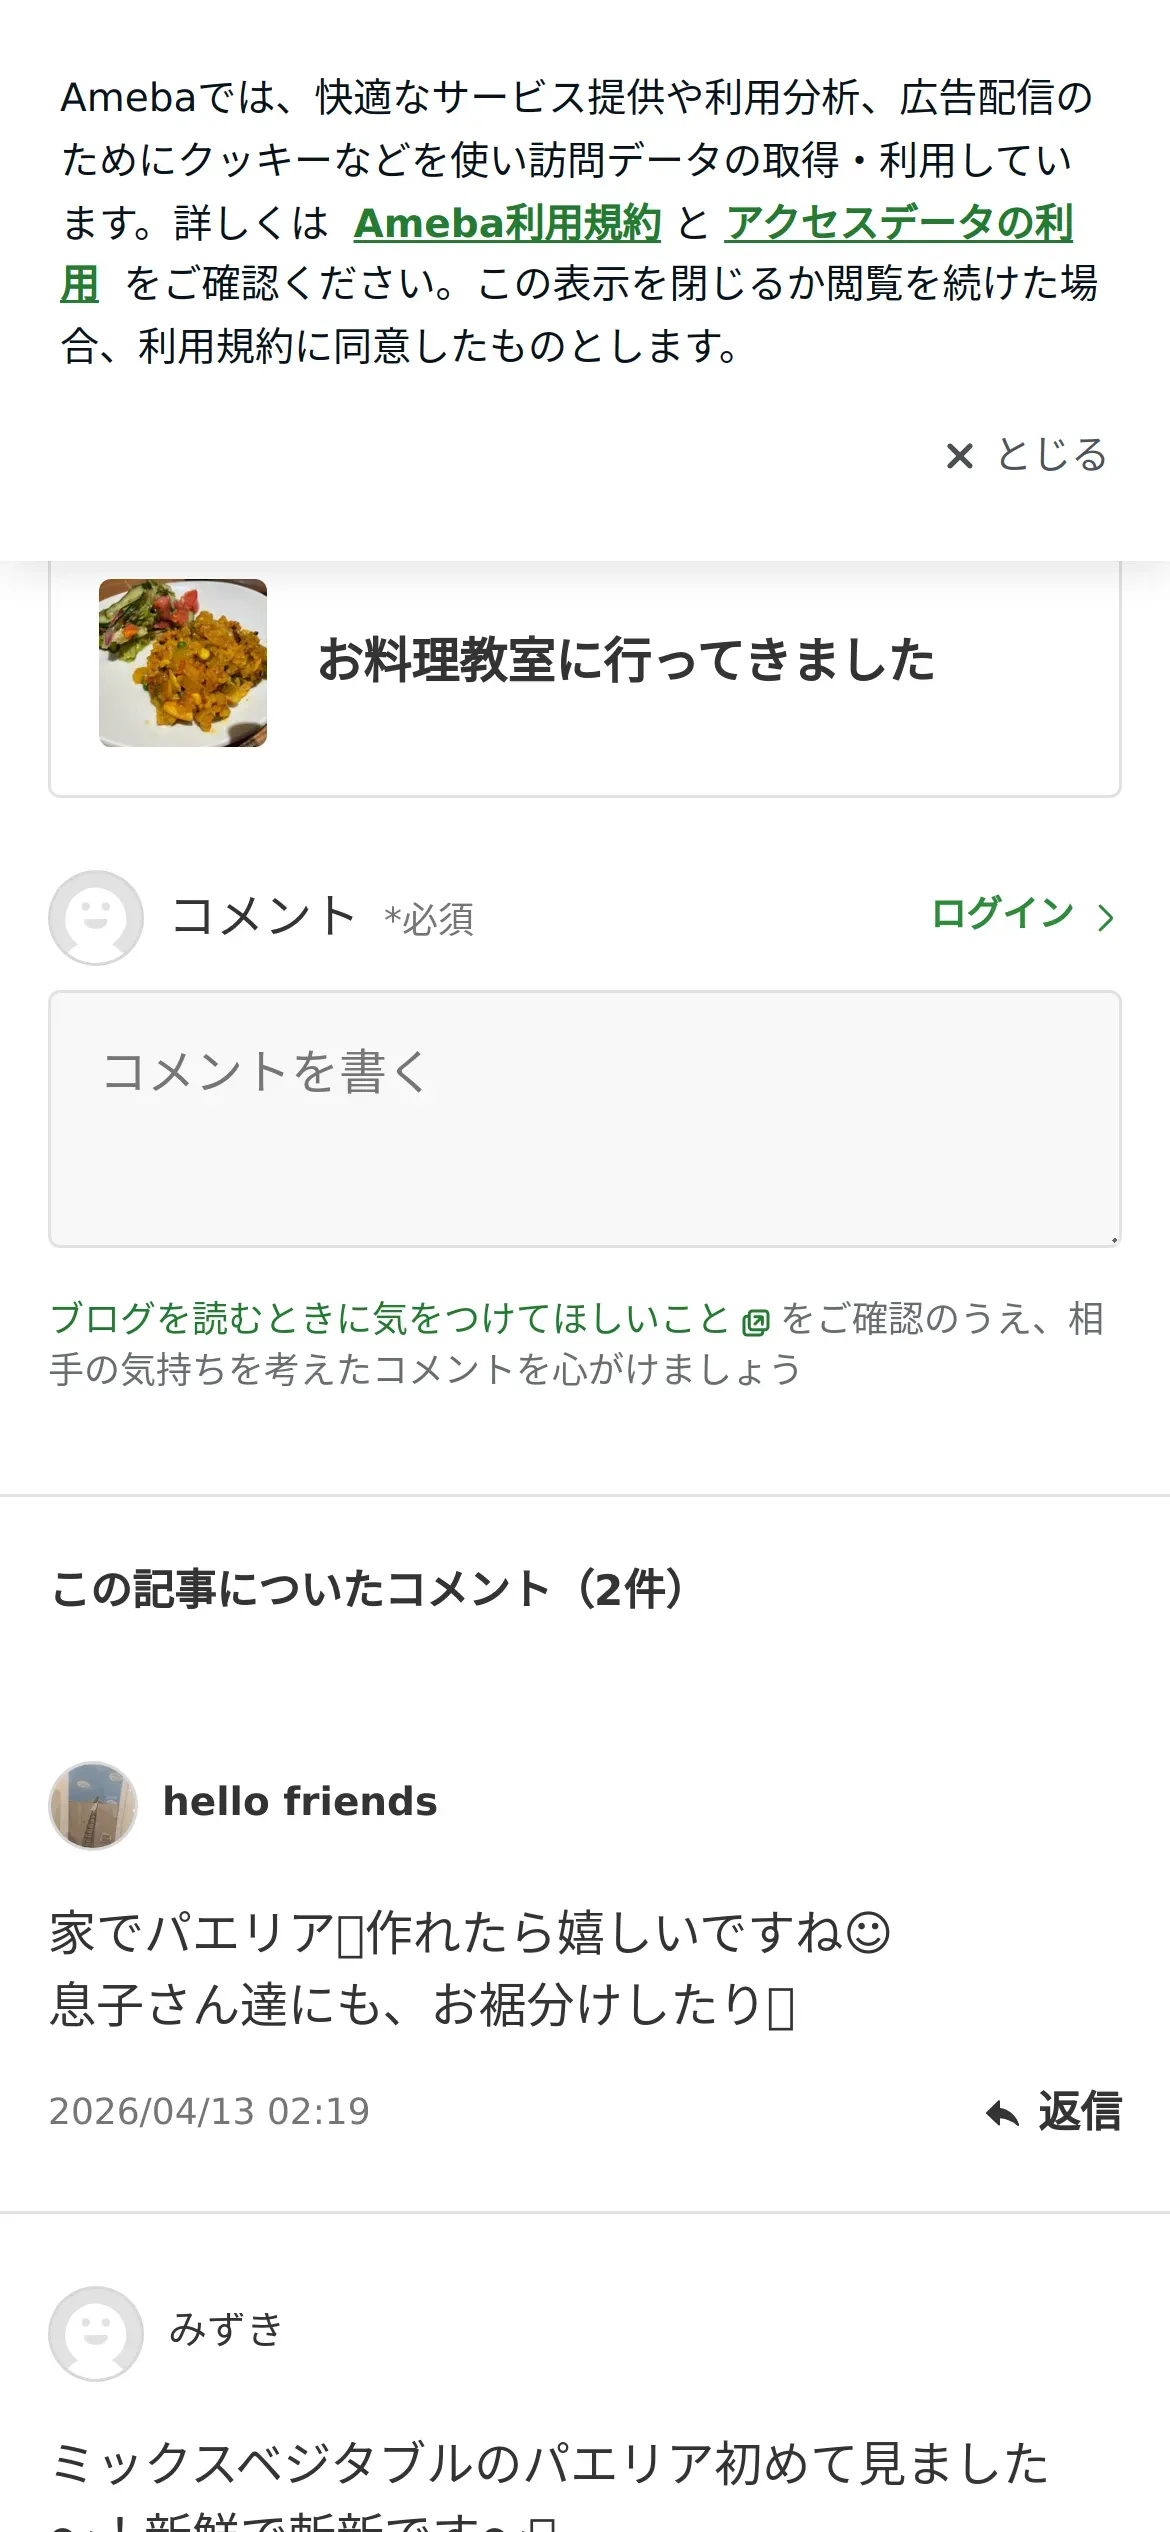Screen dimensions: 1170x2532
Task: Open the hello friends username
Action: (300, 1802)
